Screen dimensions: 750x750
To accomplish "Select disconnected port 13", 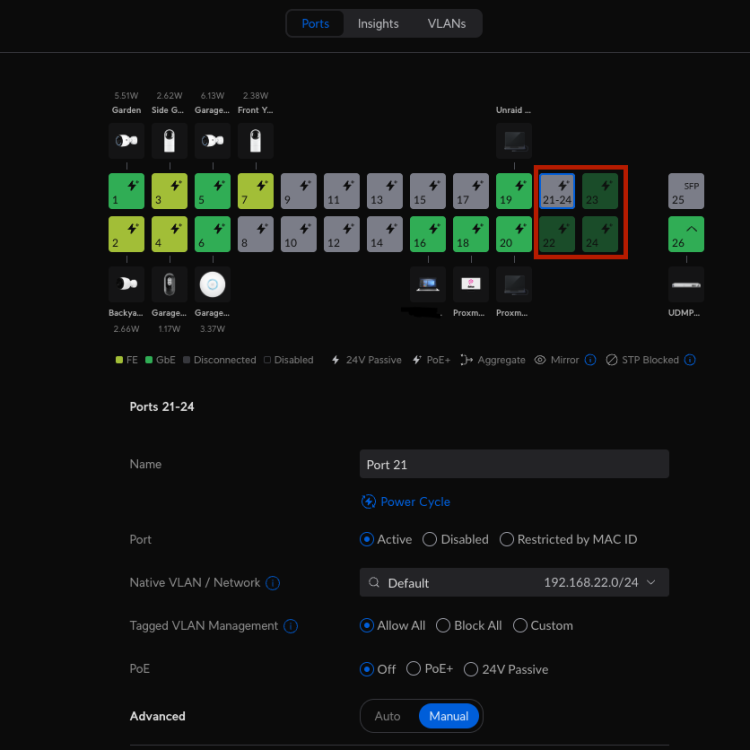I will [x=385, y=191].
